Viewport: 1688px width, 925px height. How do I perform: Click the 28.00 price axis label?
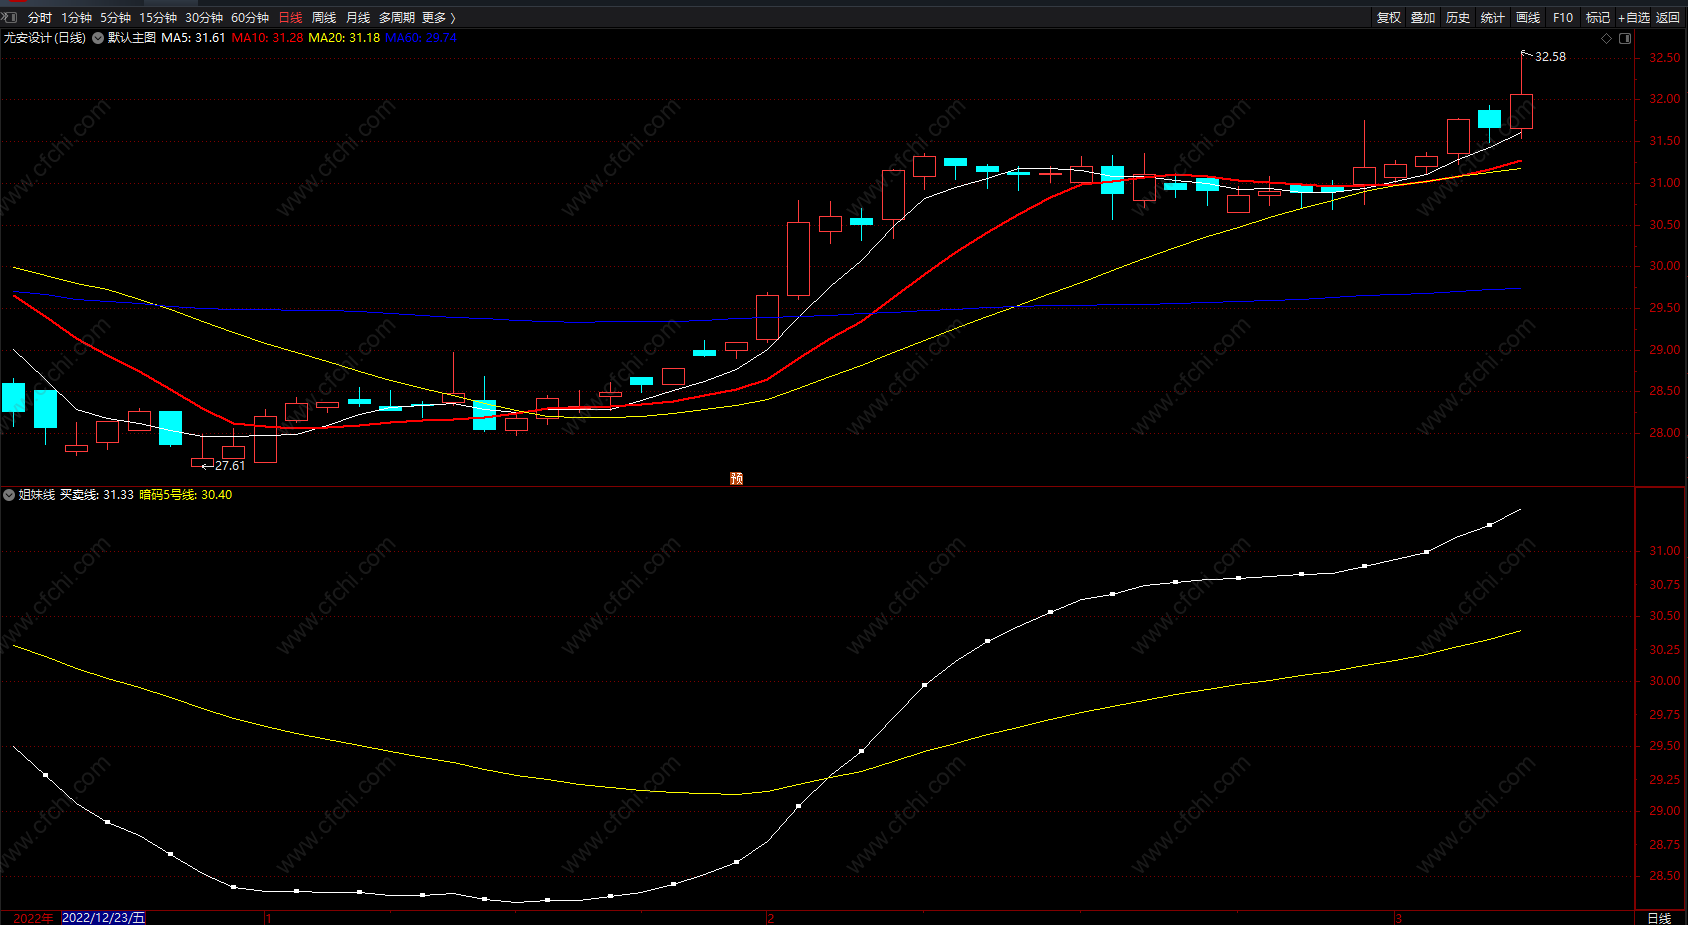(1665, 433)
